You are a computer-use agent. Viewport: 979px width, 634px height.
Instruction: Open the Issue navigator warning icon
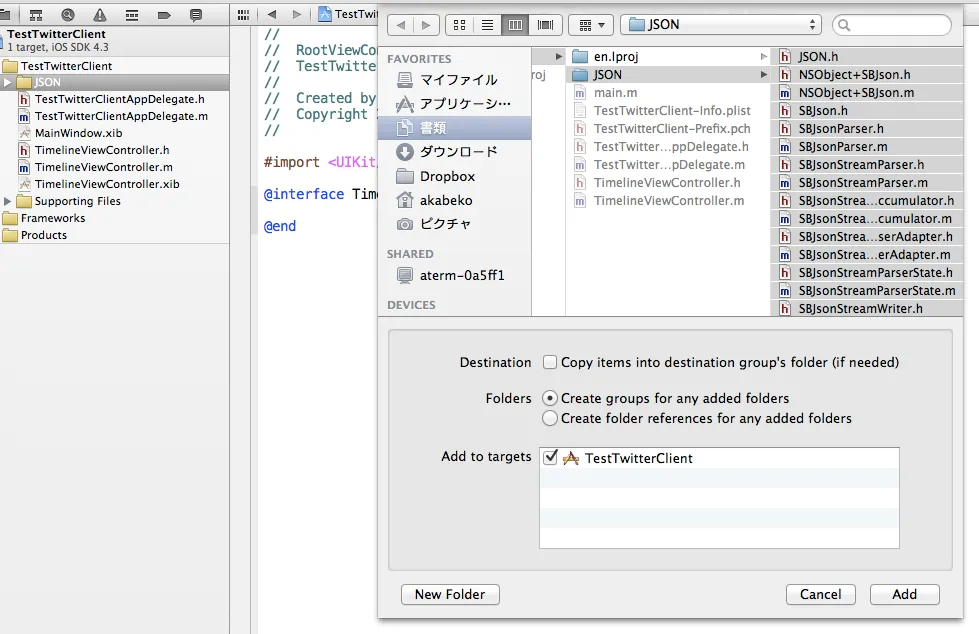tap(100, 15)
